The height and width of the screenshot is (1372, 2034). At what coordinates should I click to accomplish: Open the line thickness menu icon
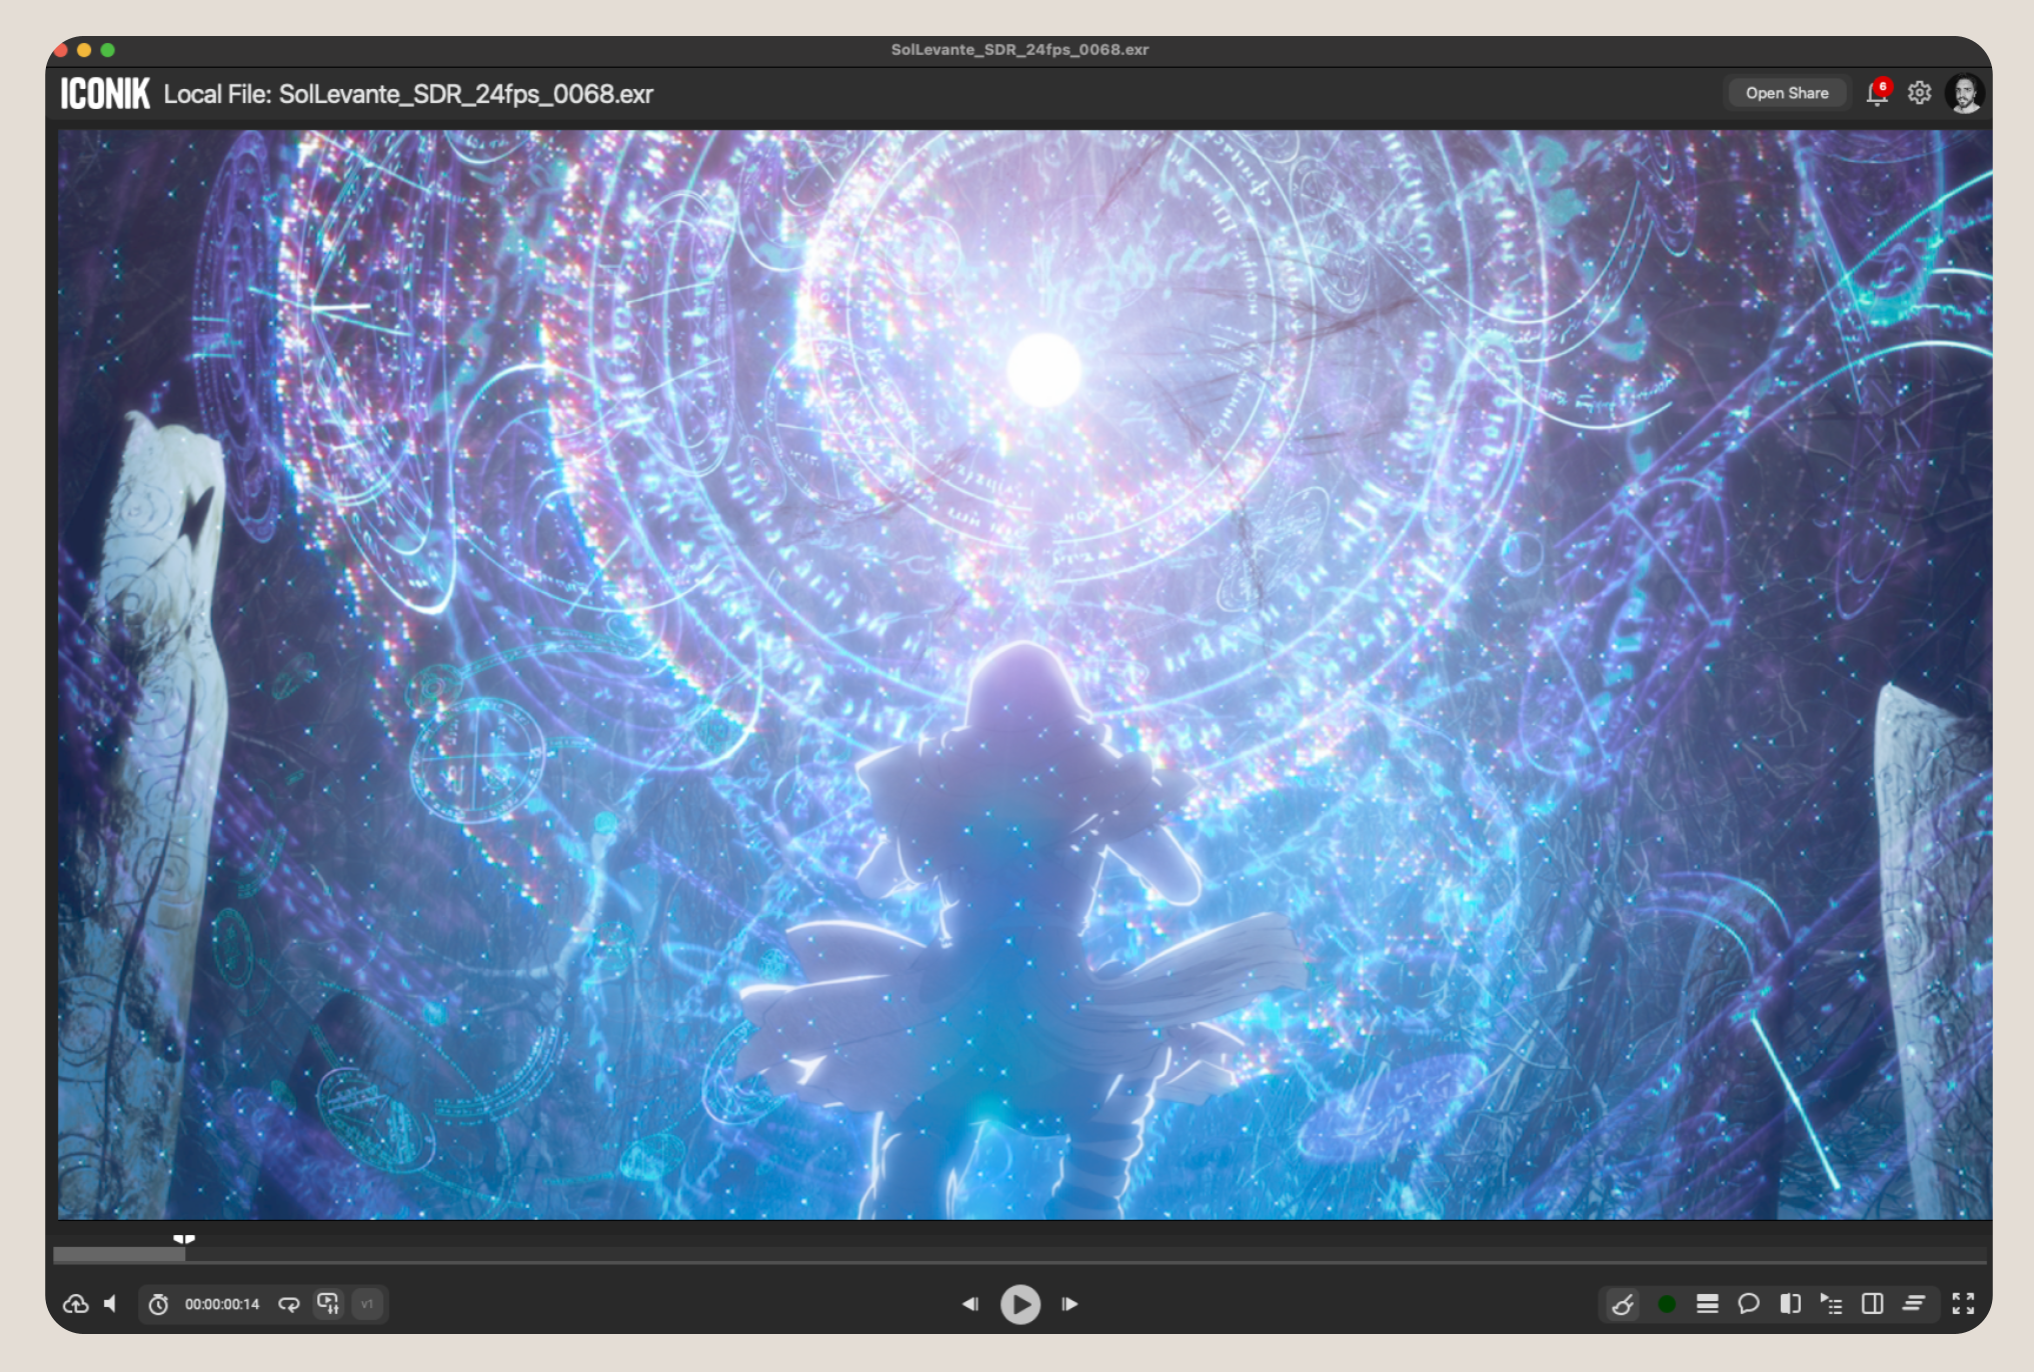(1707, 1304)
